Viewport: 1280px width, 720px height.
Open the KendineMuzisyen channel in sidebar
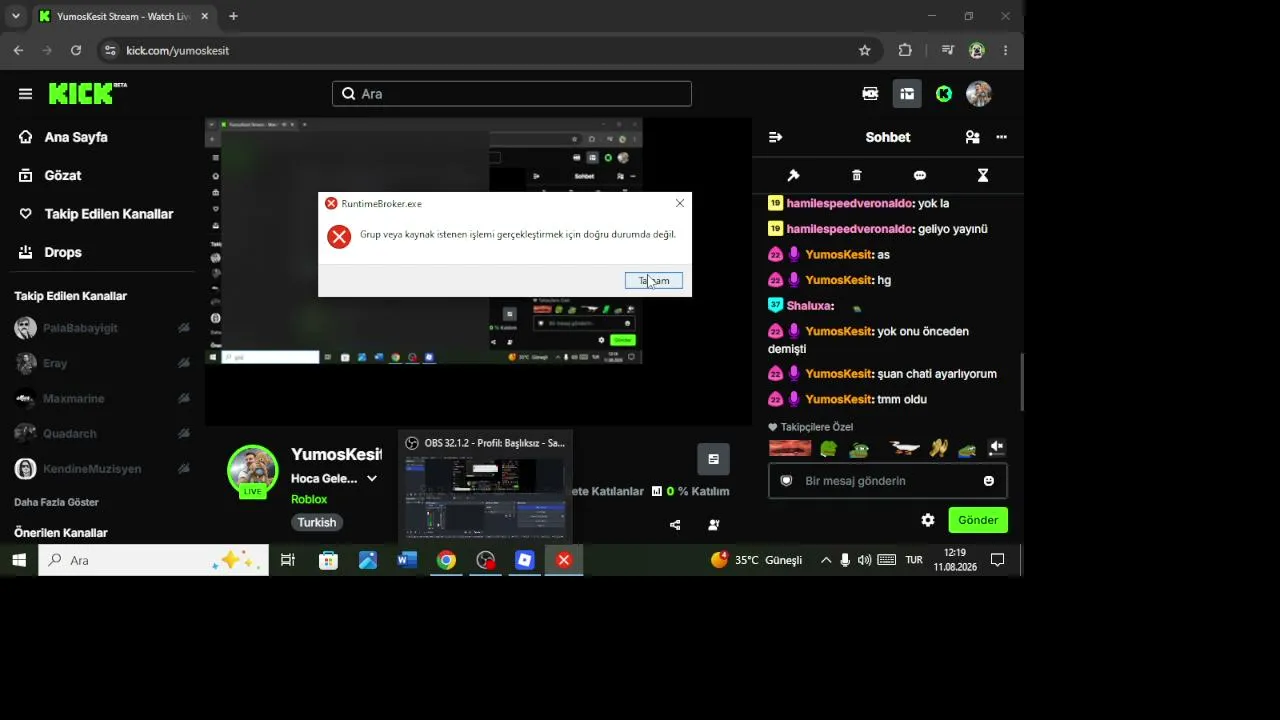click(x=90, y=468)
